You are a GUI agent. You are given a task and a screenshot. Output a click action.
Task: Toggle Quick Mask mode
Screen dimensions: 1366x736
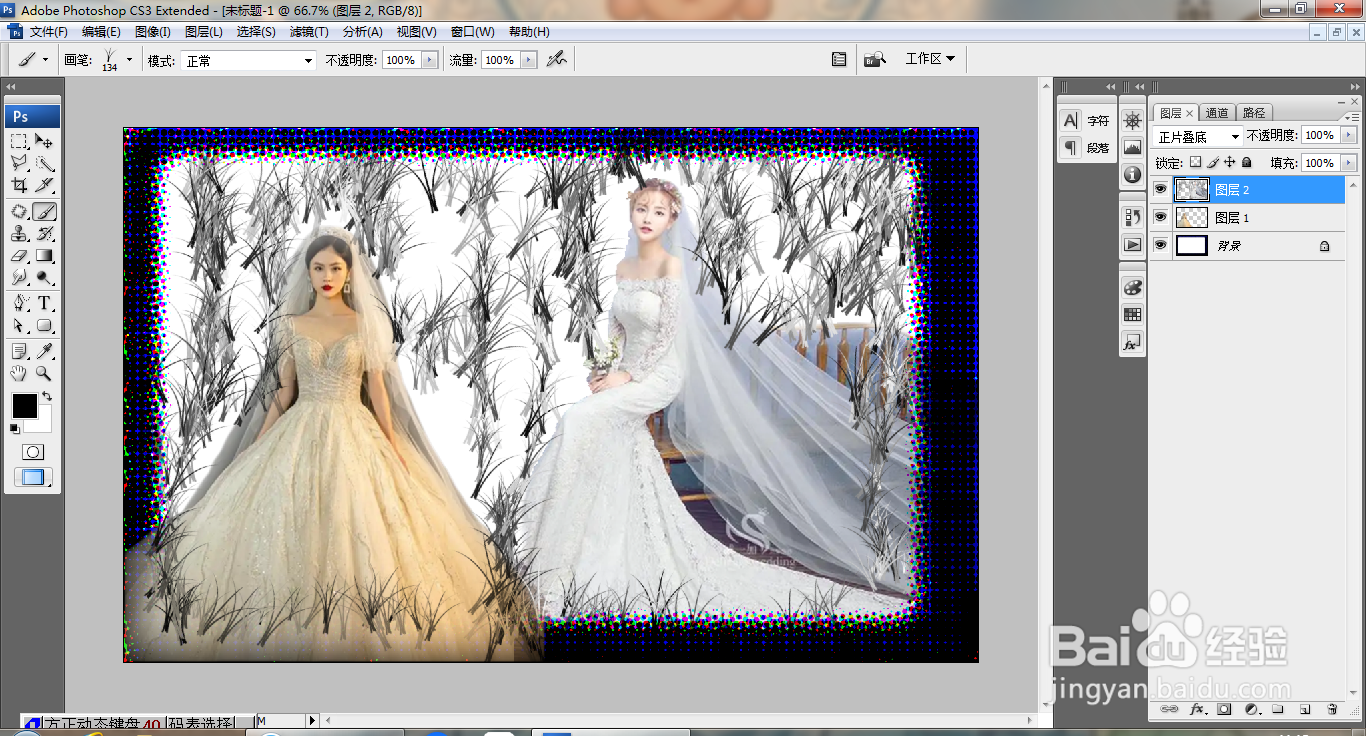33,452
